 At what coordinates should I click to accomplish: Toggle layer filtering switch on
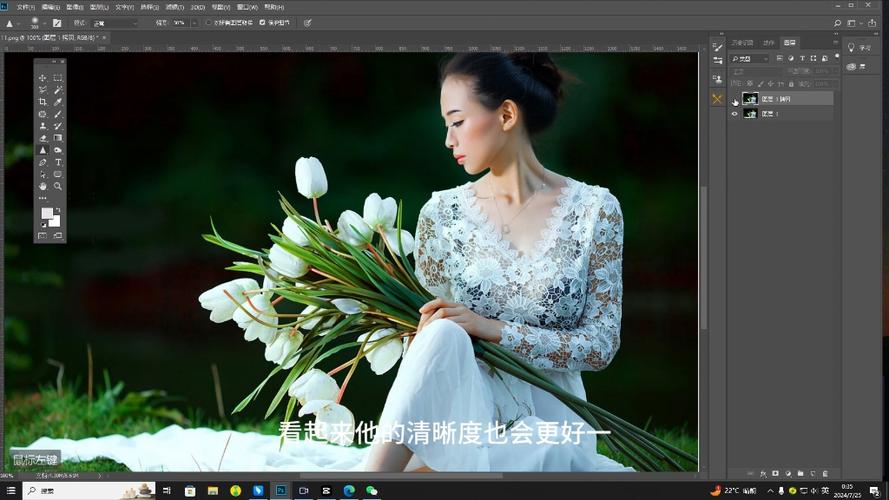[837, 57]
